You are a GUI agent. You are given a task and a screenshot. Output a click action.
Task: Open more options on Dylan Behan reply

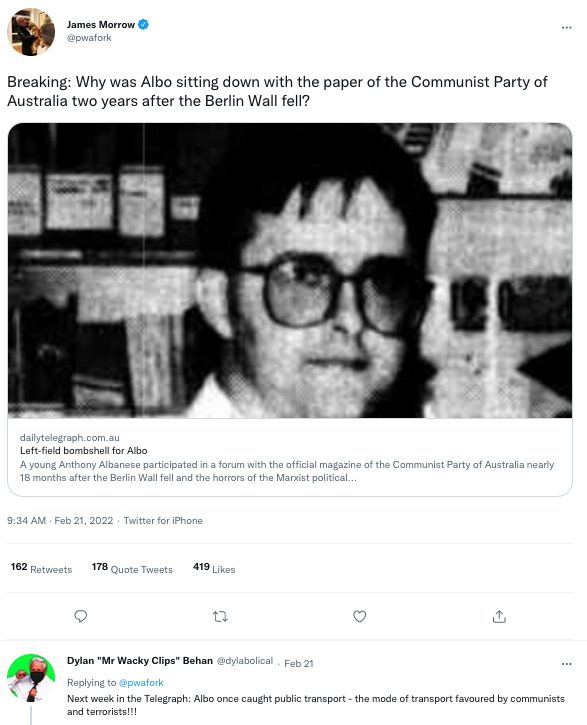[567, 664]
